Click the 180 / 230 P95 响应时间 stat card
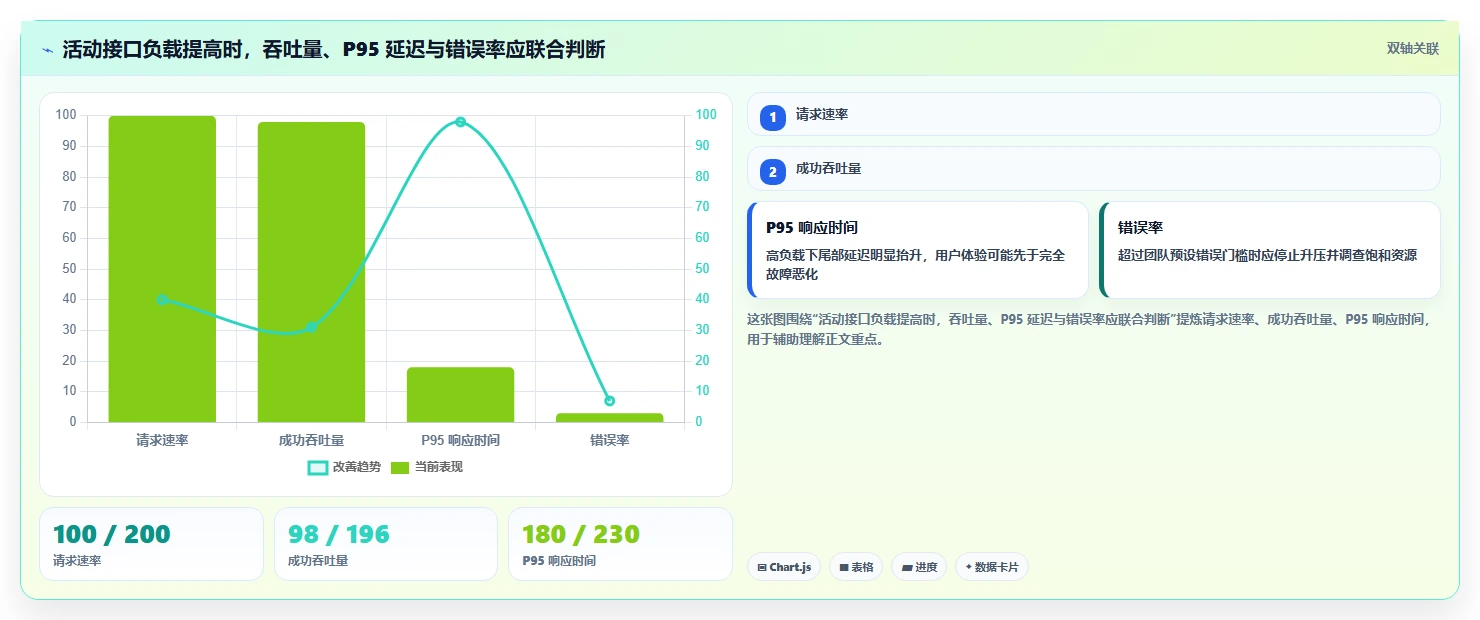 [x=620, y=544]
